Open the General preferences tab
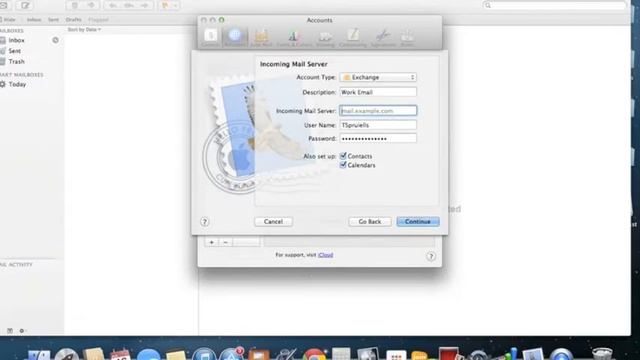 coord(211,37)
